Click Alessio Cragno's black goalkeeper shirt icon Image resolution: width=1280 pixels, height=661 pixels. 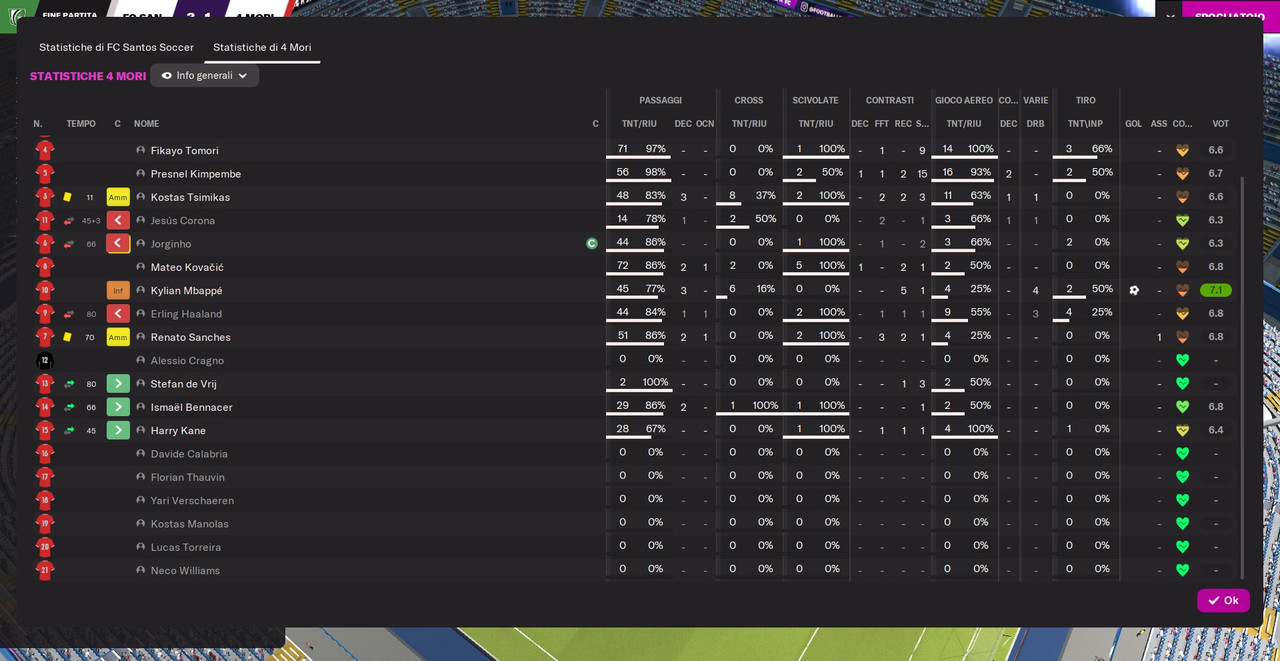click(x=44, y=361)
